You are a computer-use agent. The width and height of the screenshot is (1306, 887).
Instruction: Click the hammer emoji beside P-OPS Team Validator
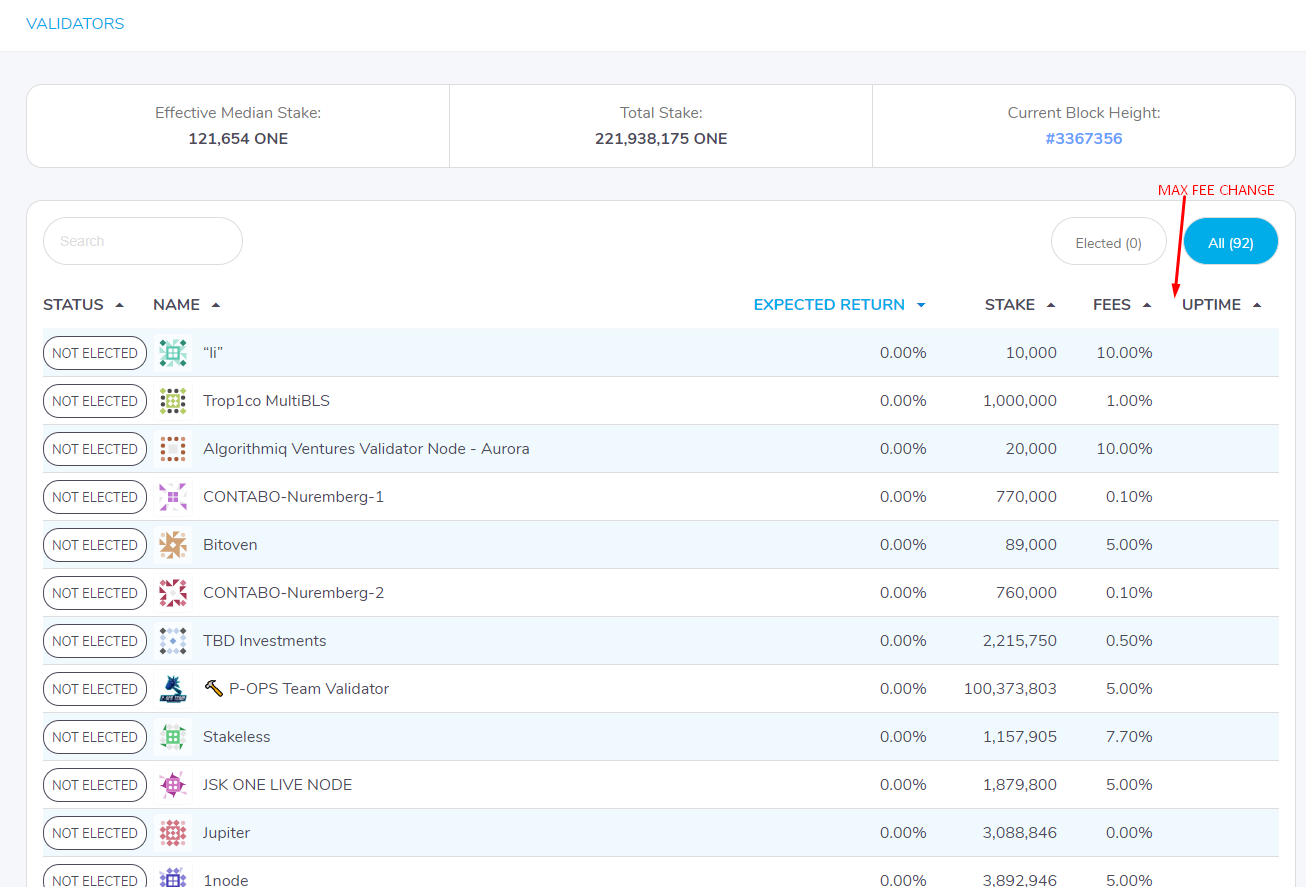click(x=212, y=687)
